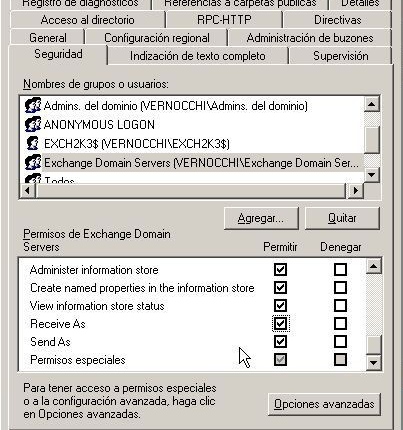Check the Denegar box for Send As
This screenshot has width=403, height=430.
point(340,341)
